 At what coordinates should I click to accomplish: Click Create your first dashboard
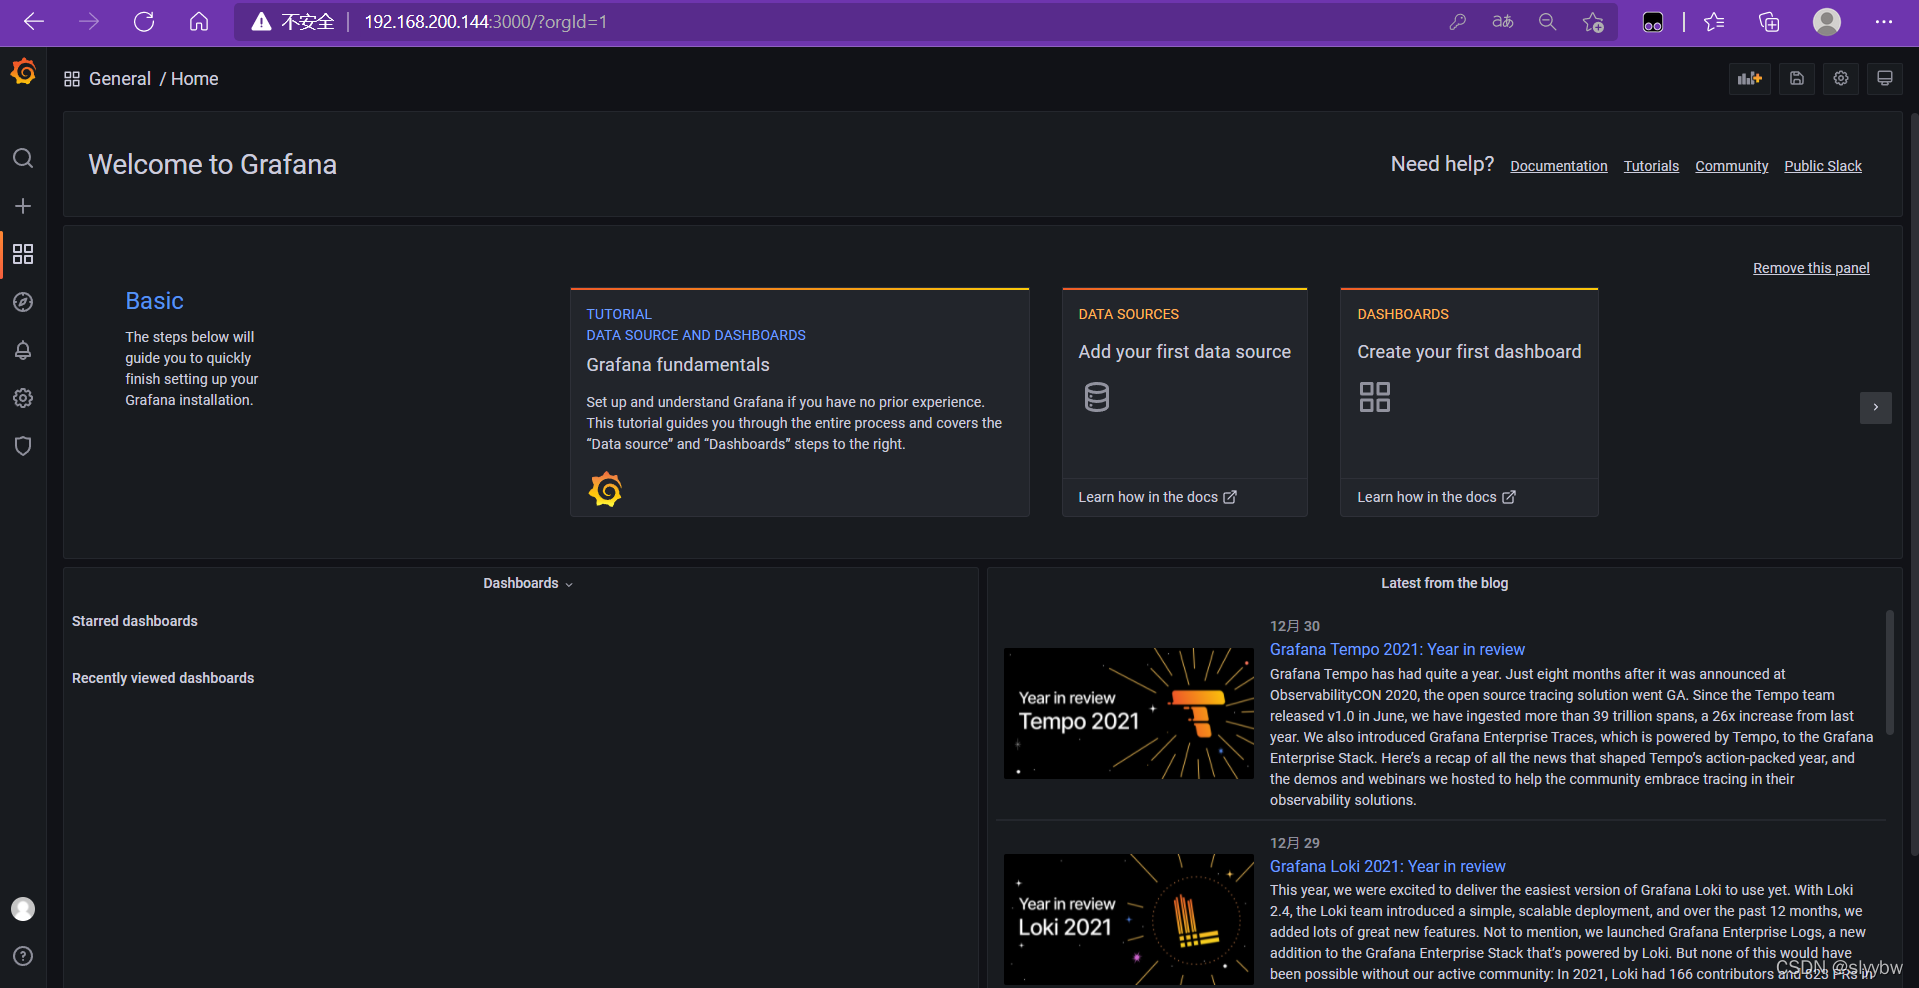tap(1469, 352)
